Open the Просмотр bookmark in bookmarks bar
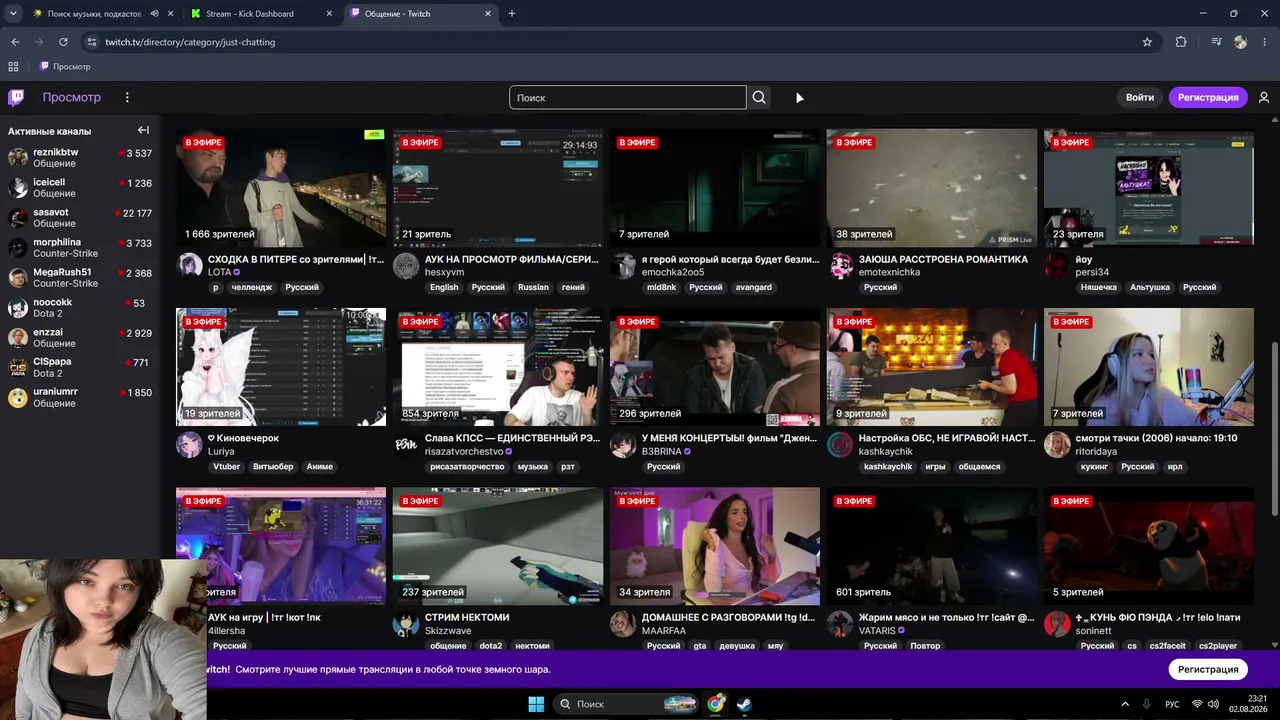 click(65, 67)
